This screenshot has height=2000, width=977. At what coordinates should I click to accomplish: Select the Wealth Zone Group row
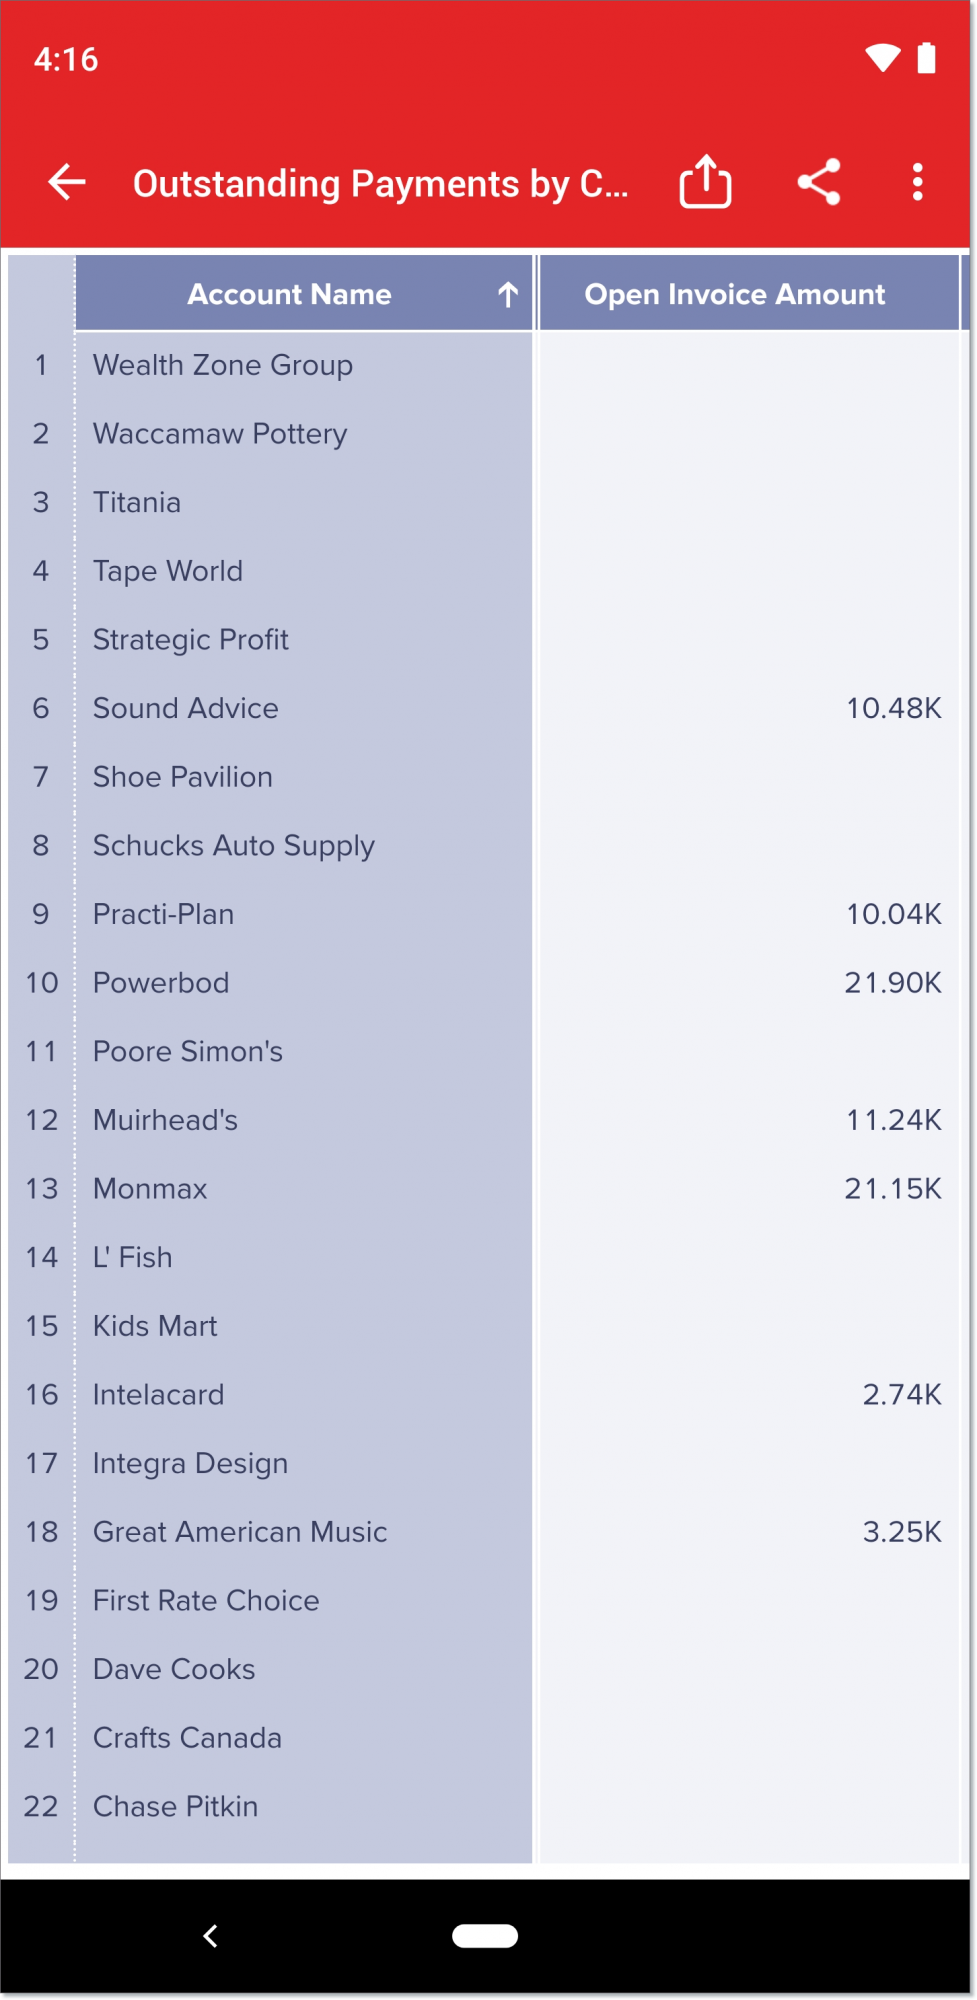[223, 365]
